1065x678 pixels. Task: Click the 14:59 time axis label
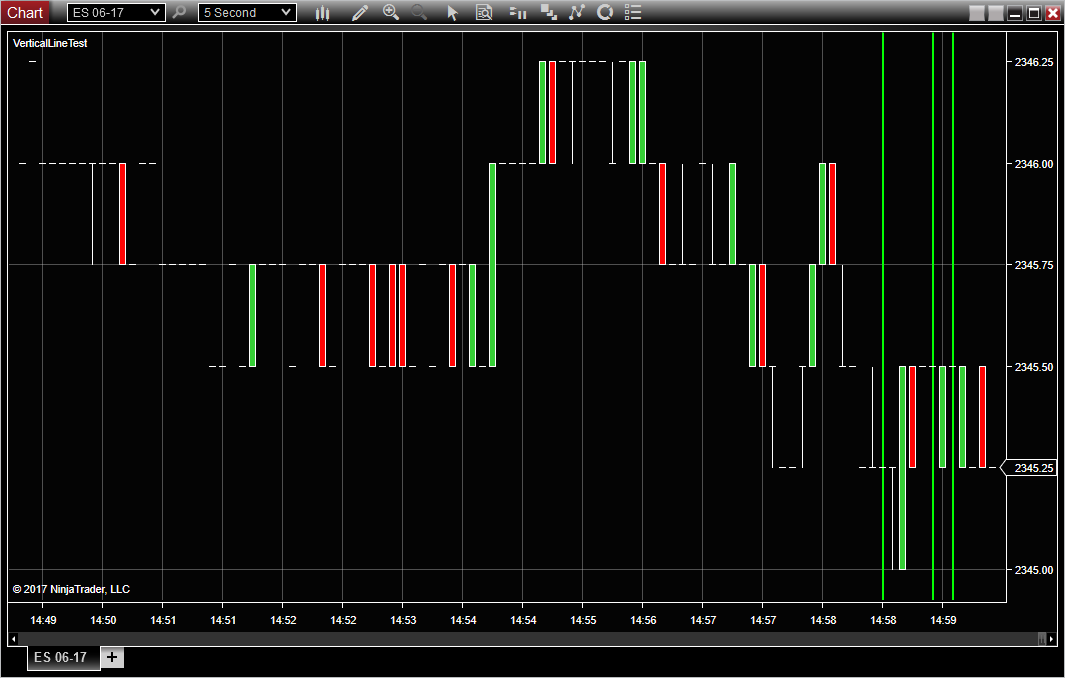tap(943, 620)
